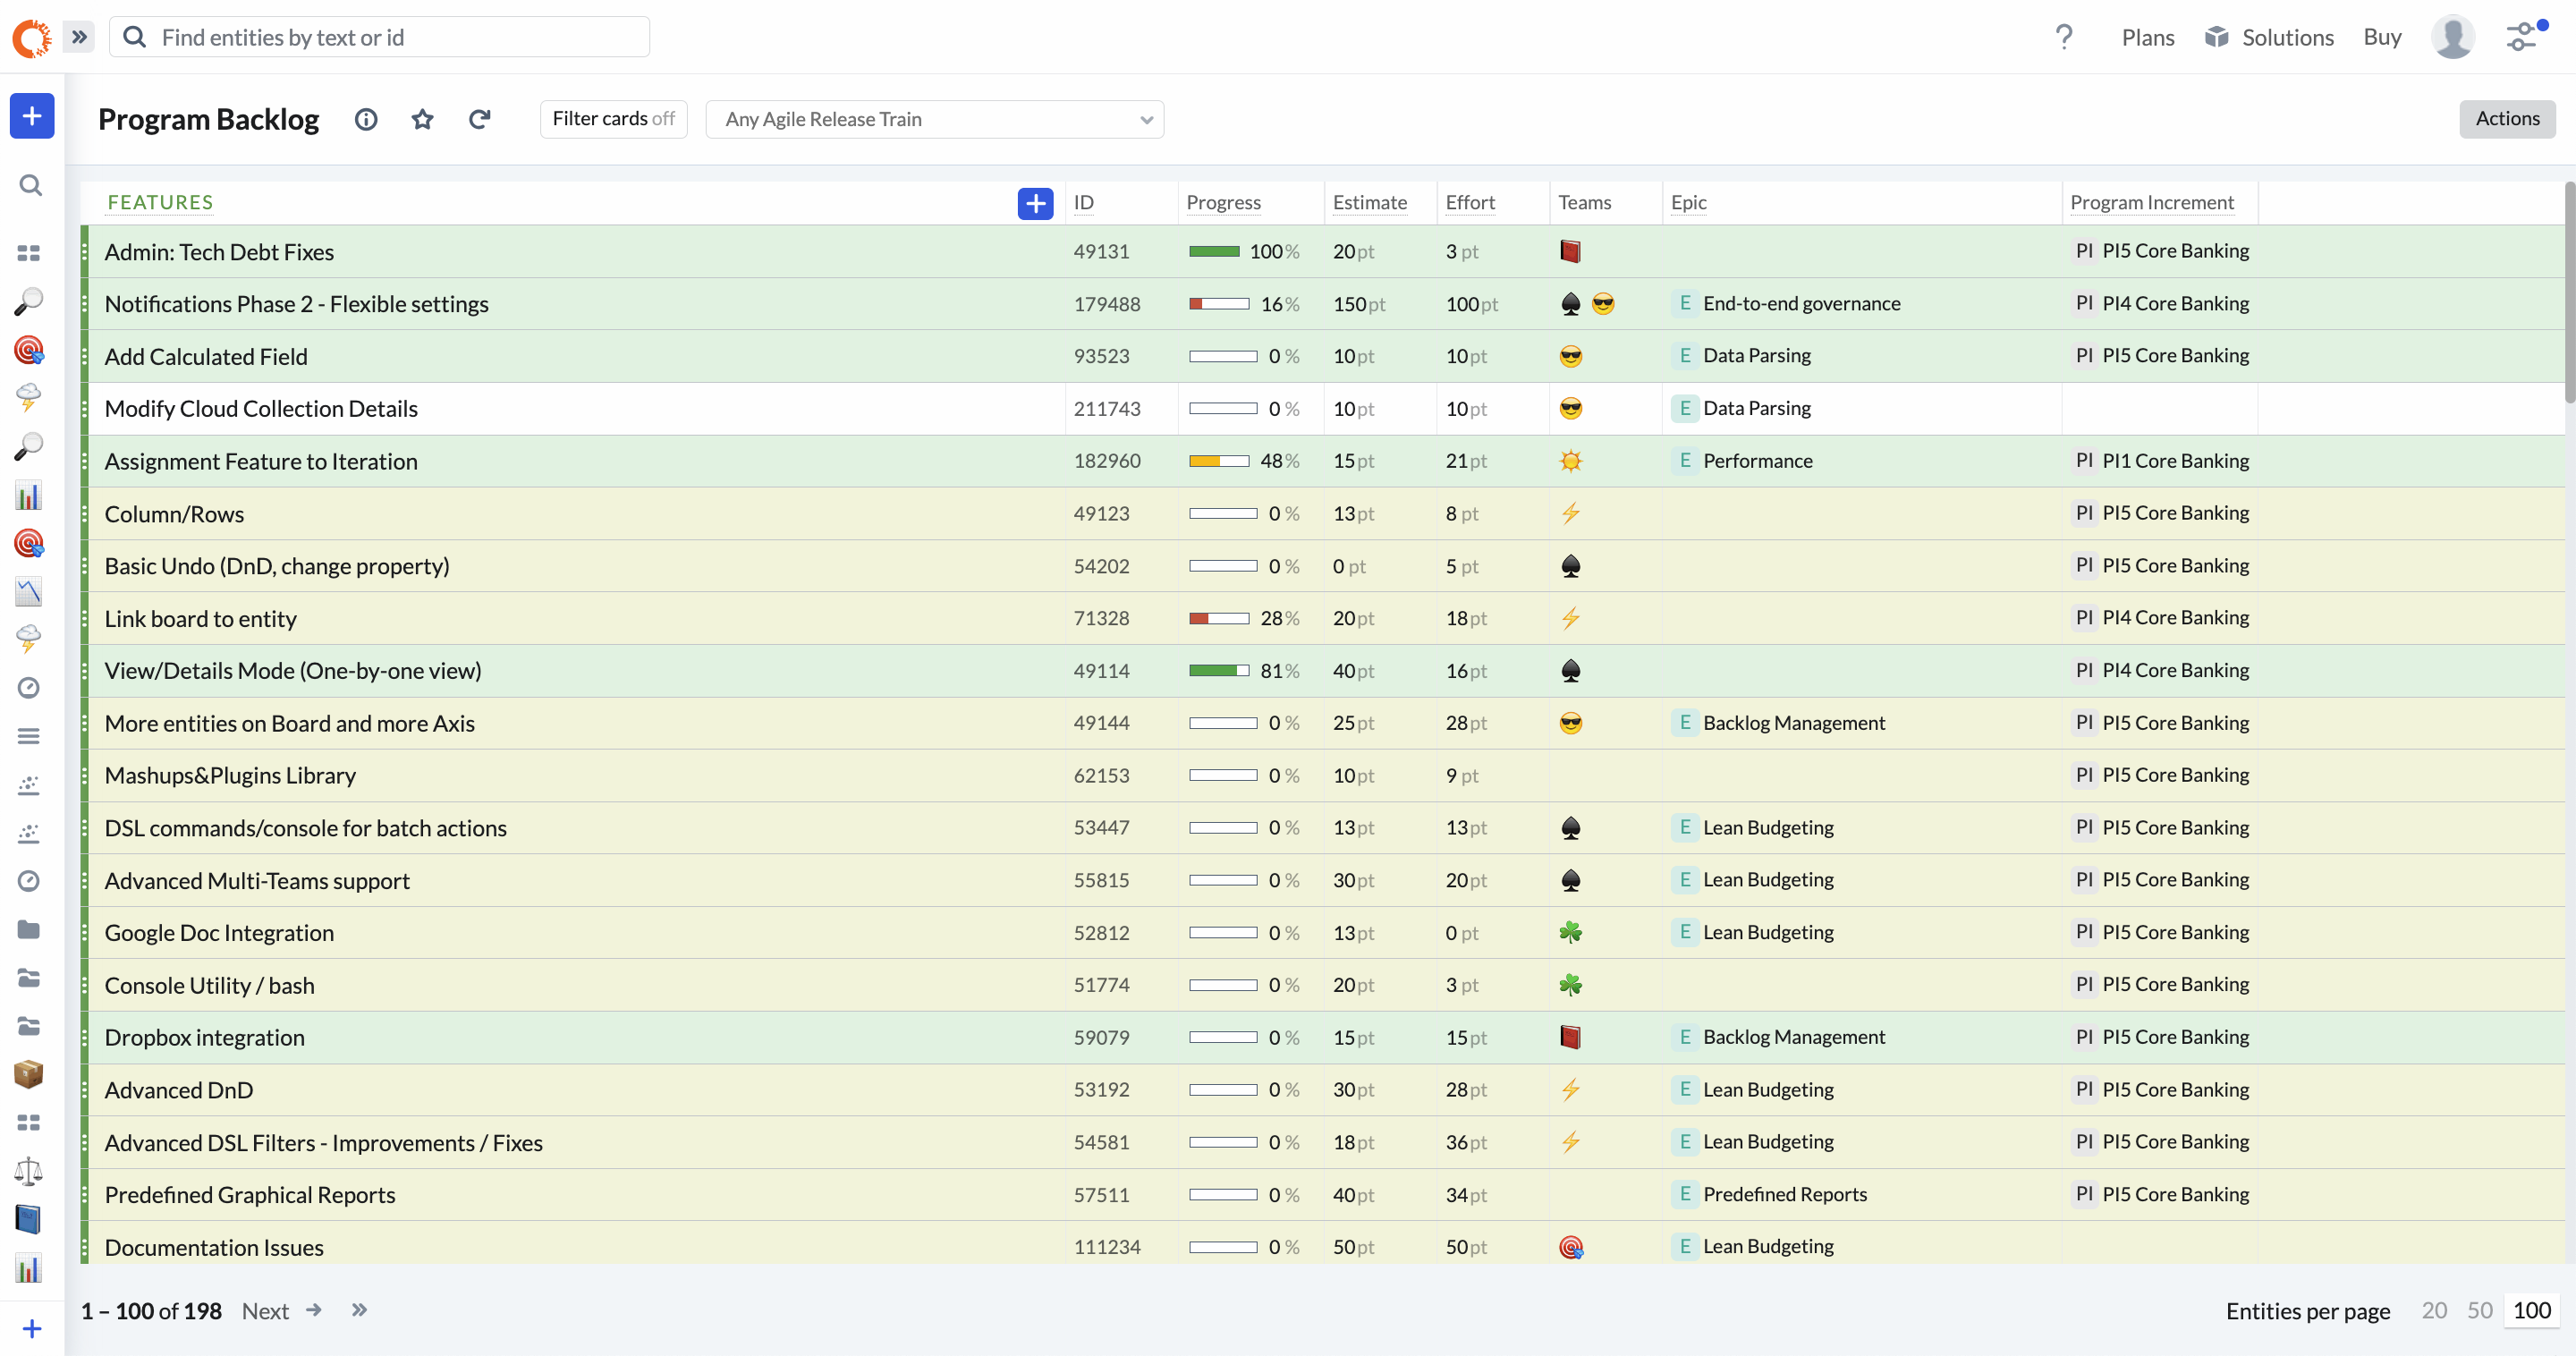Click the red book team icon for Admin: Tech Debt Fixes
Viewport: 2576px width, 1356px height.
click(x=1570, y=251)
